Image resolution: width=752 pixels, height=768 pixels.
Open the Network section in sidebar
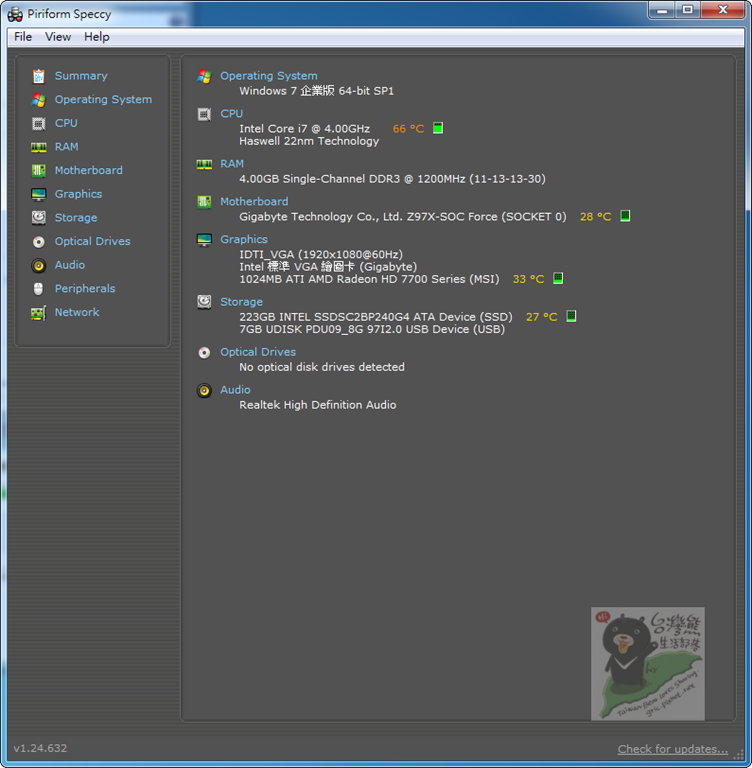pyautogui.click(x=77, y=312)
